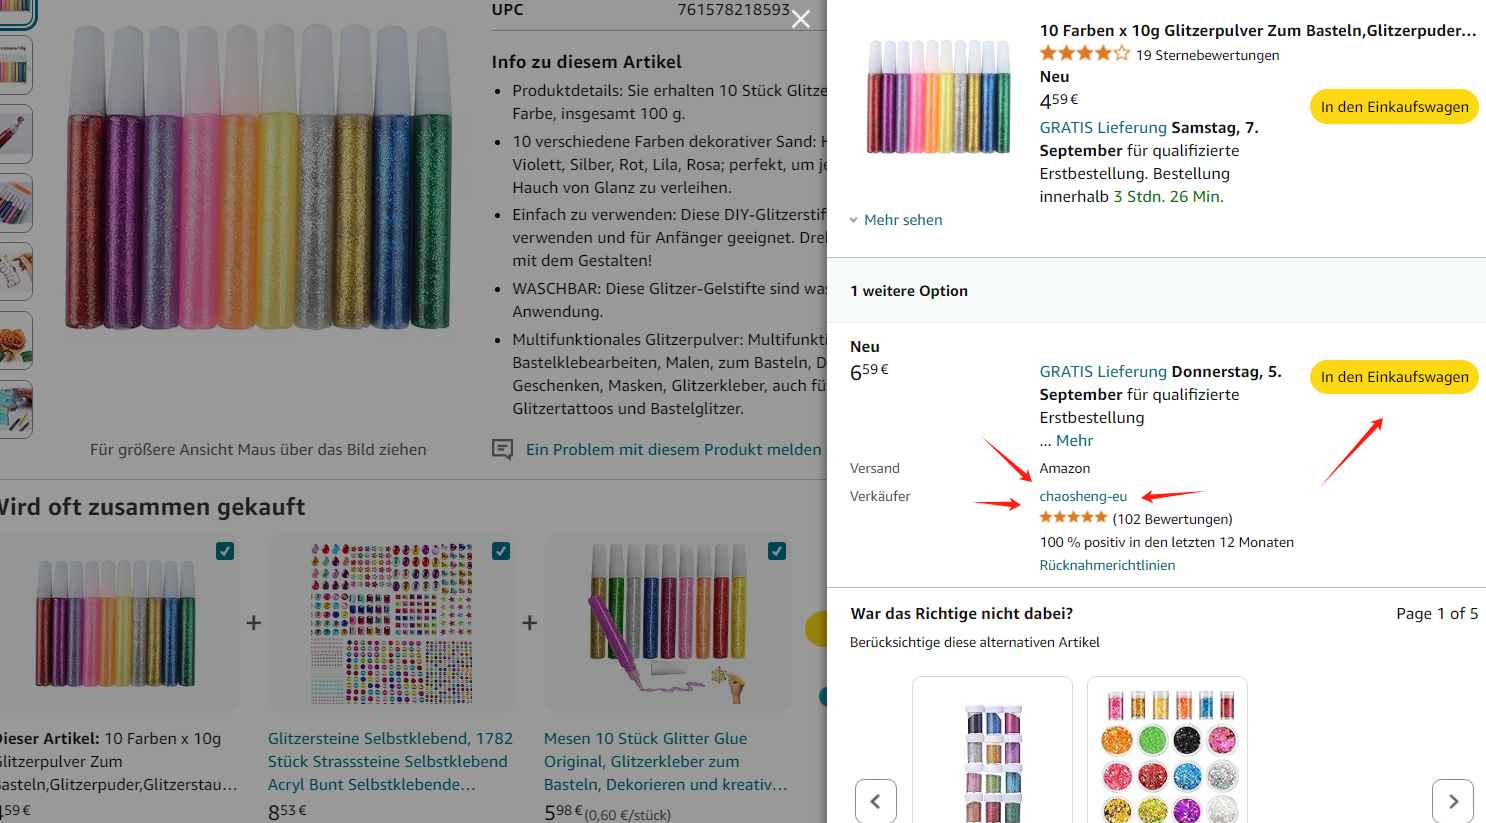Open the chaosheng-eu seller page
This screenshot has width=1486, height=823.
(1083, 496)
